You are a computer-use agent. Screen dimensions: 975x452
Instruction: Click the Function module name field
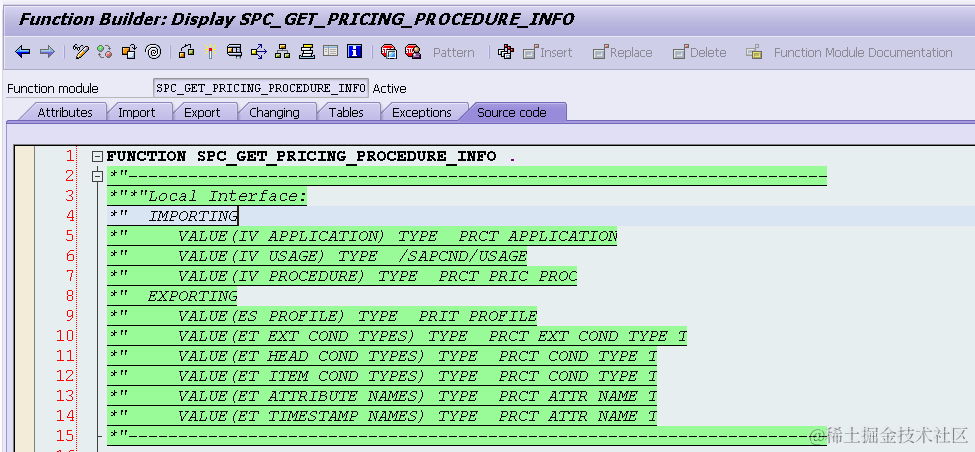coord(261,88)
